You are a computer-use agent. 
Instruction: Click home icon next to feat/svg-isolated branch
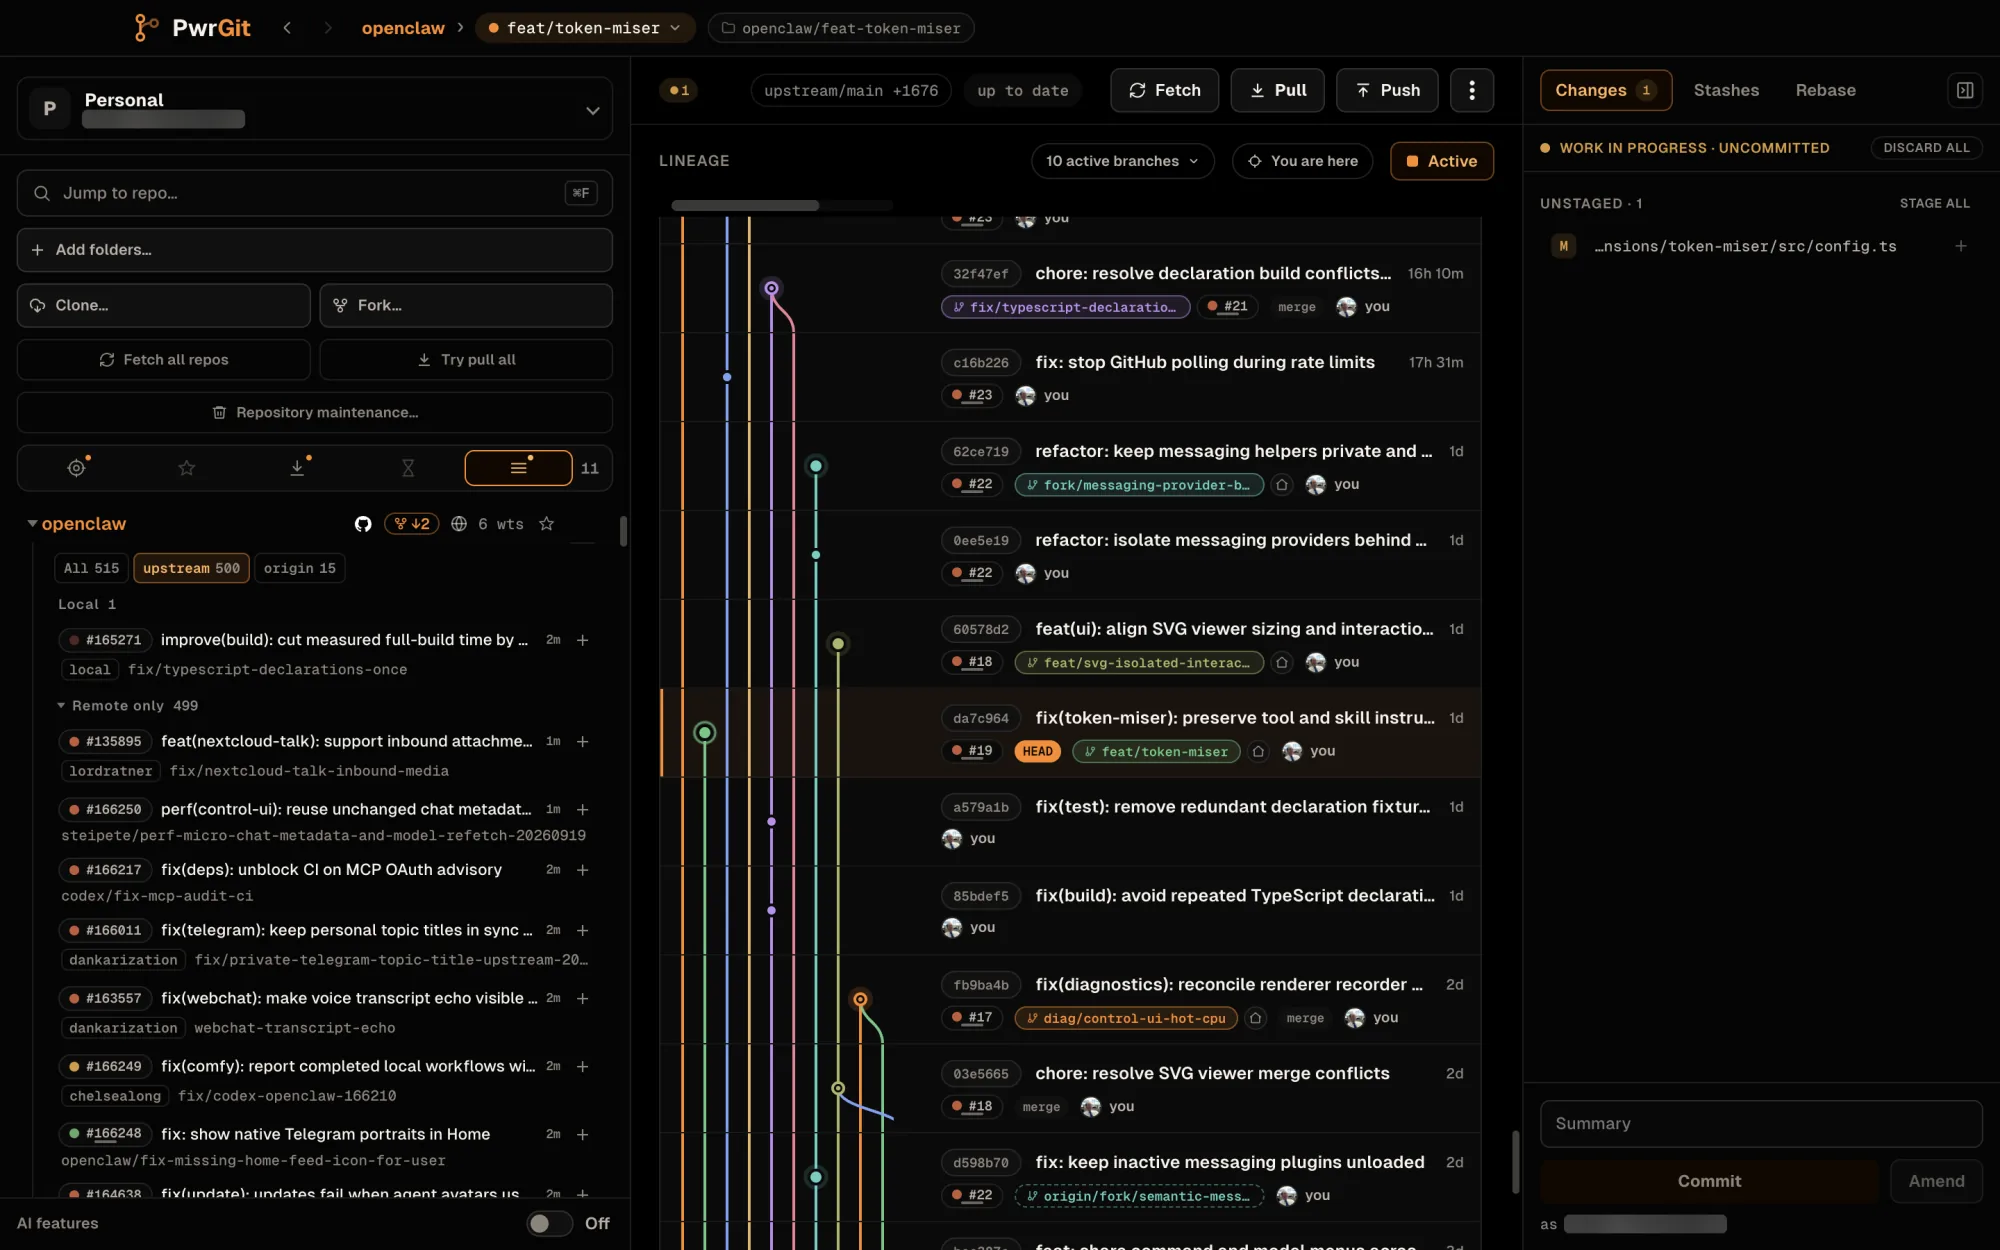click(x=1282, y=662)
